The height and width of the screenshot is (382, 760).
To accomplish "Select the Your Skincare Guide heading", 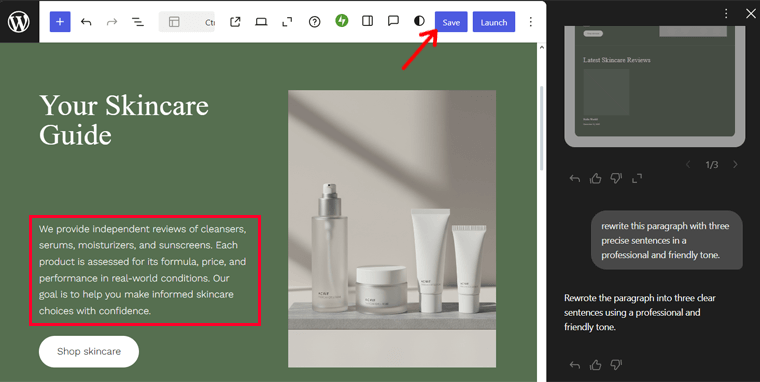I will tap(124, 120).
